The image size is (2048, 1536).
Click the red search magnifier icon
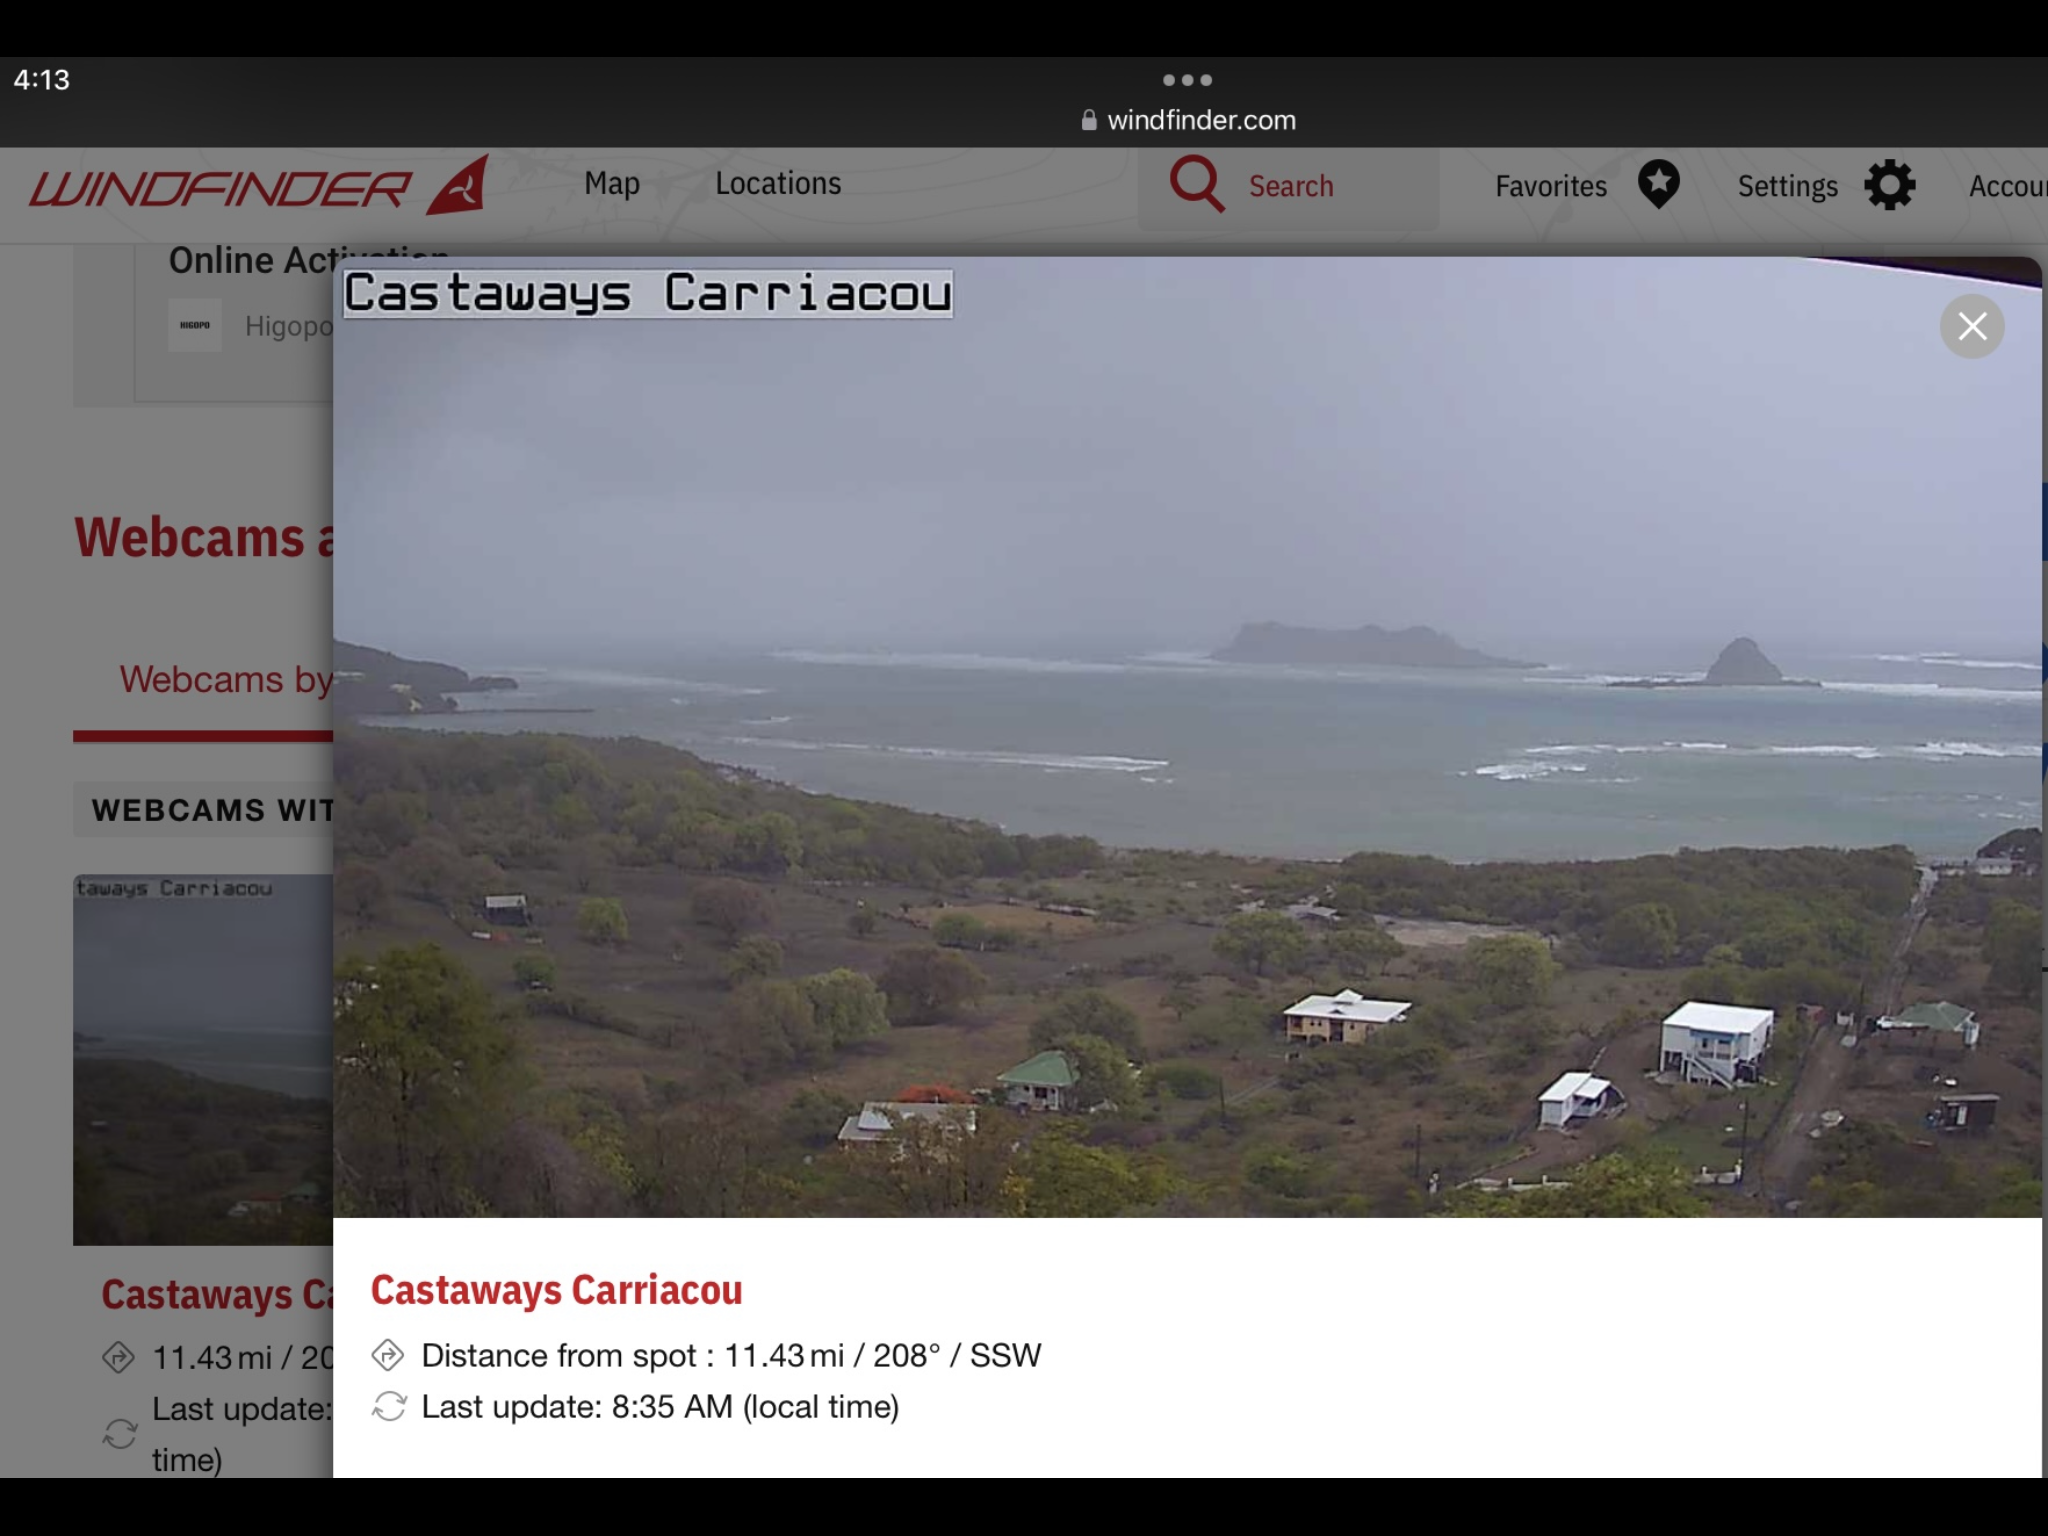point(1196,184)
